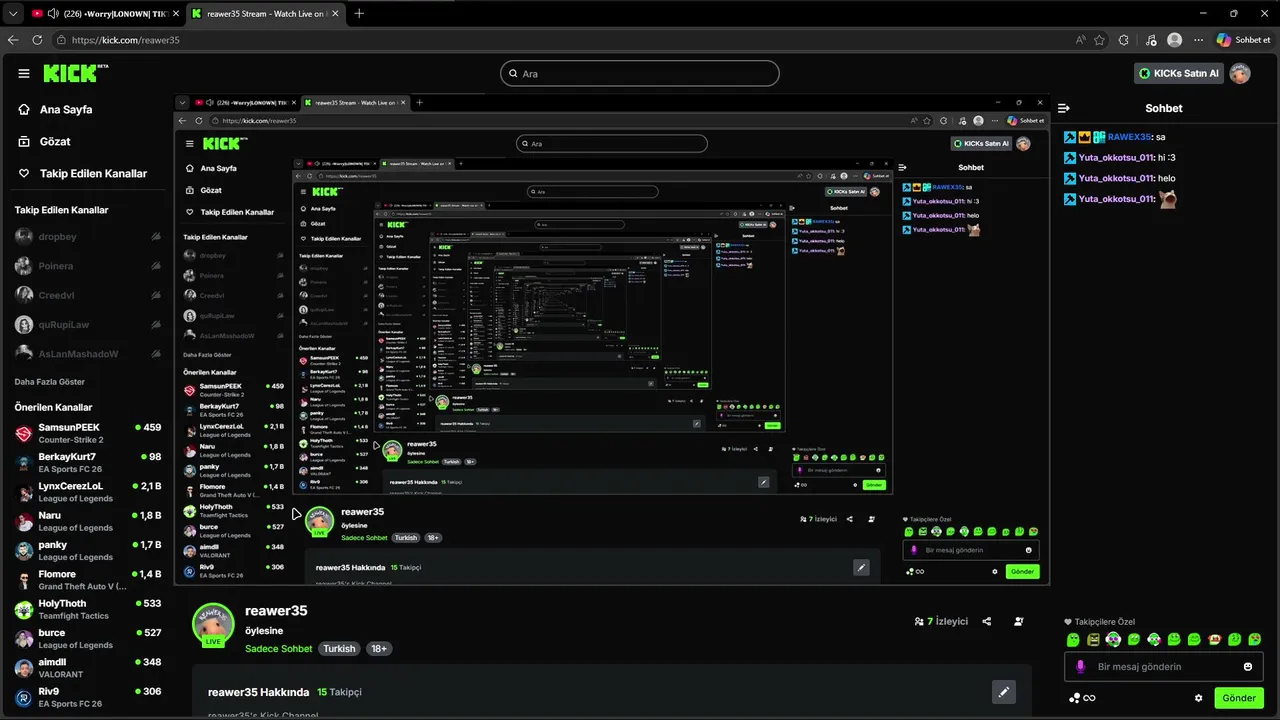
Task: Click the 7 İzleyici viewer count
Action: click(x=942, y=621)
